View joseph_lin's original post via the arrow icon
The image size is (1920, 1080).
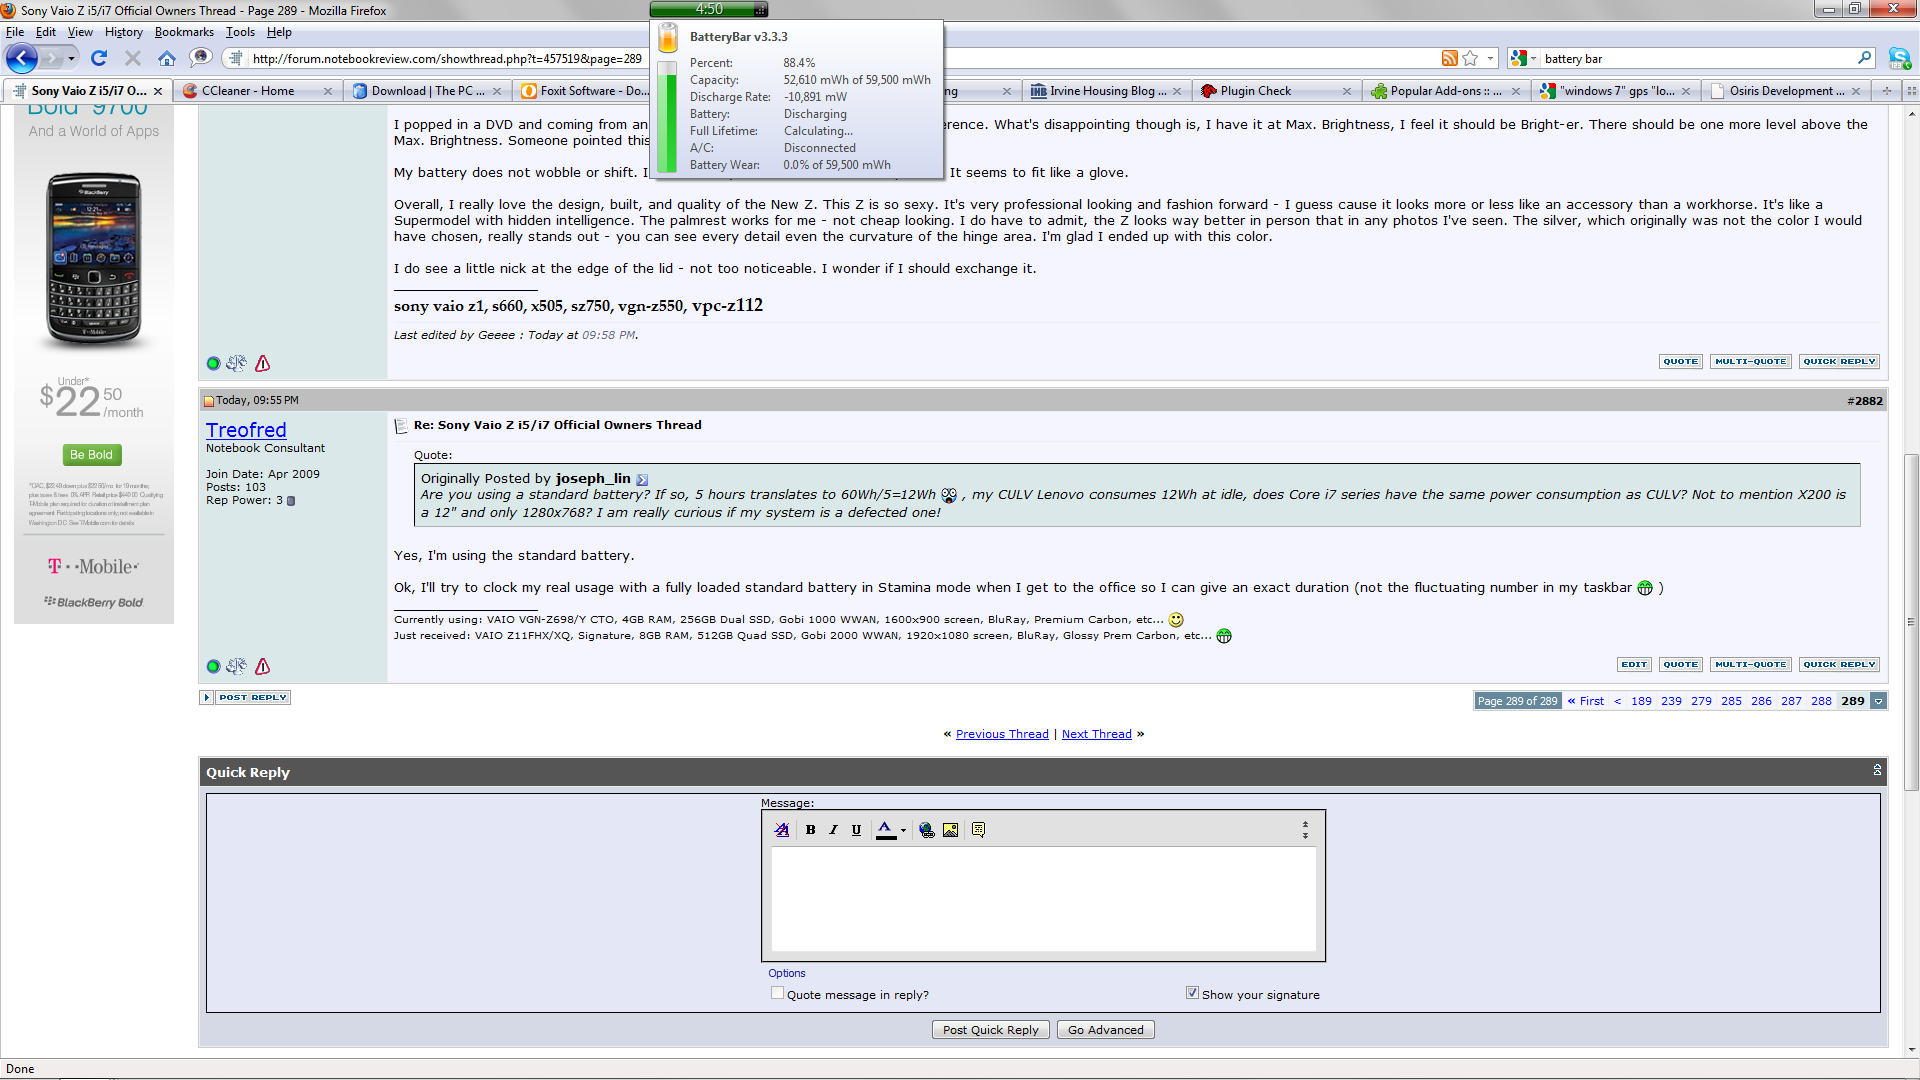(x=642, y=480)
